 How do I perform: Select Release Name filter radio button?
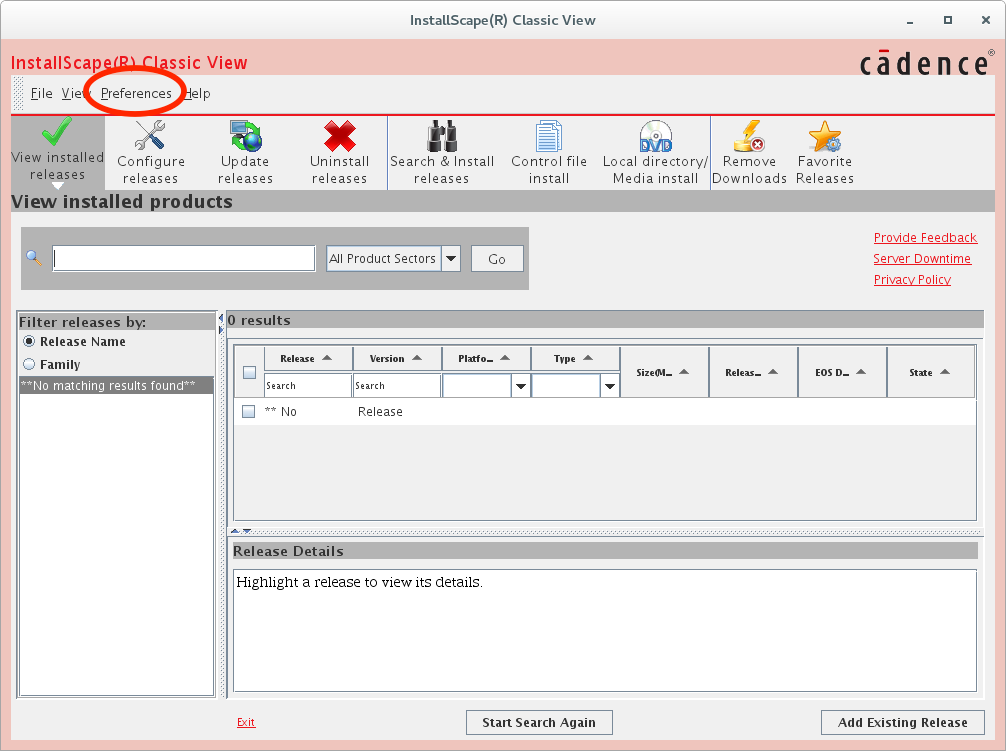[x=29, y=341]
